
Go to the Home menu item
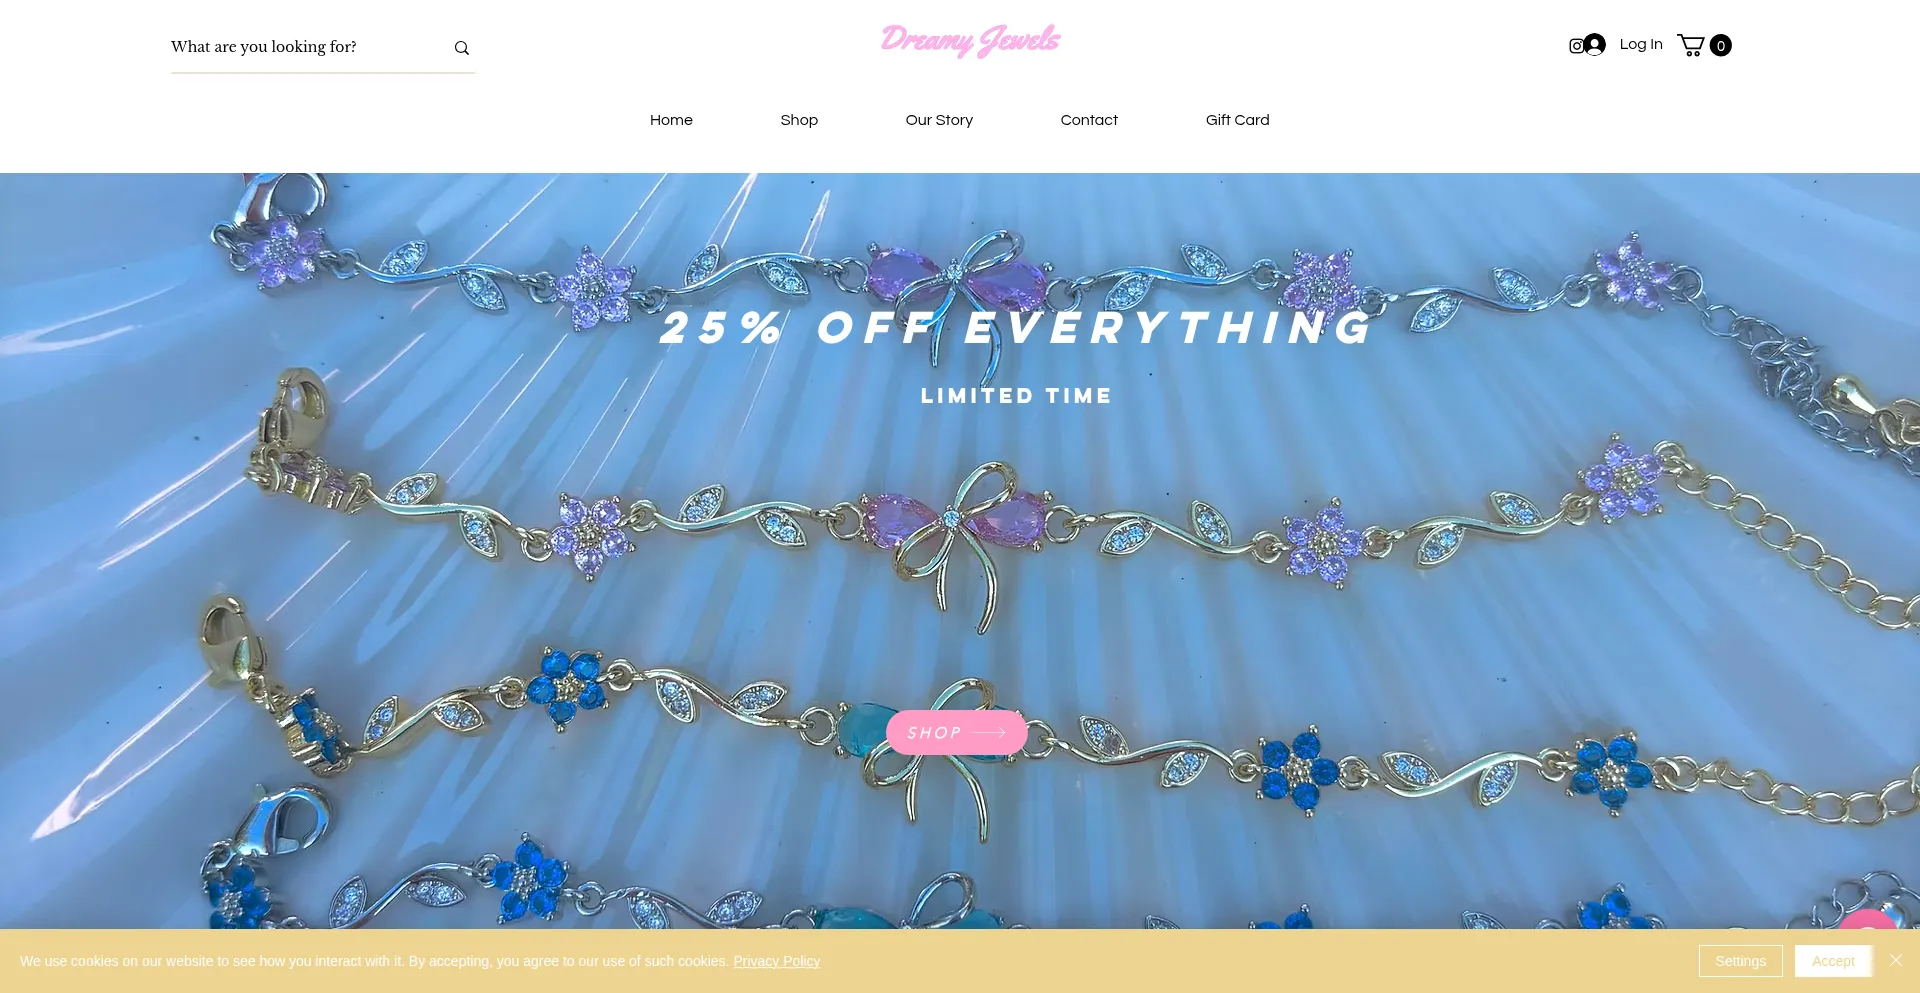pos(671,120)
